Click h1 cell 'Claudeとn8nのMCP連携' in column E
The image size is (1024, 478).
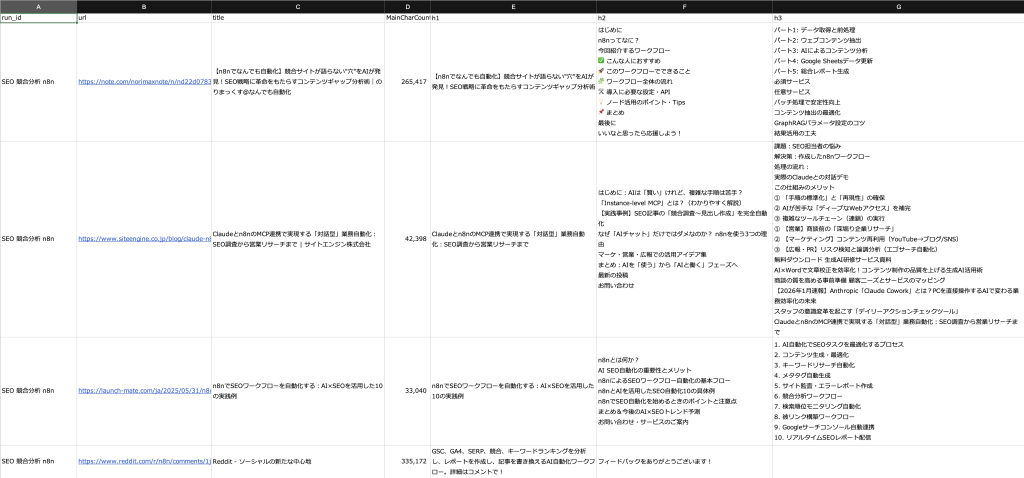point(513,239)
